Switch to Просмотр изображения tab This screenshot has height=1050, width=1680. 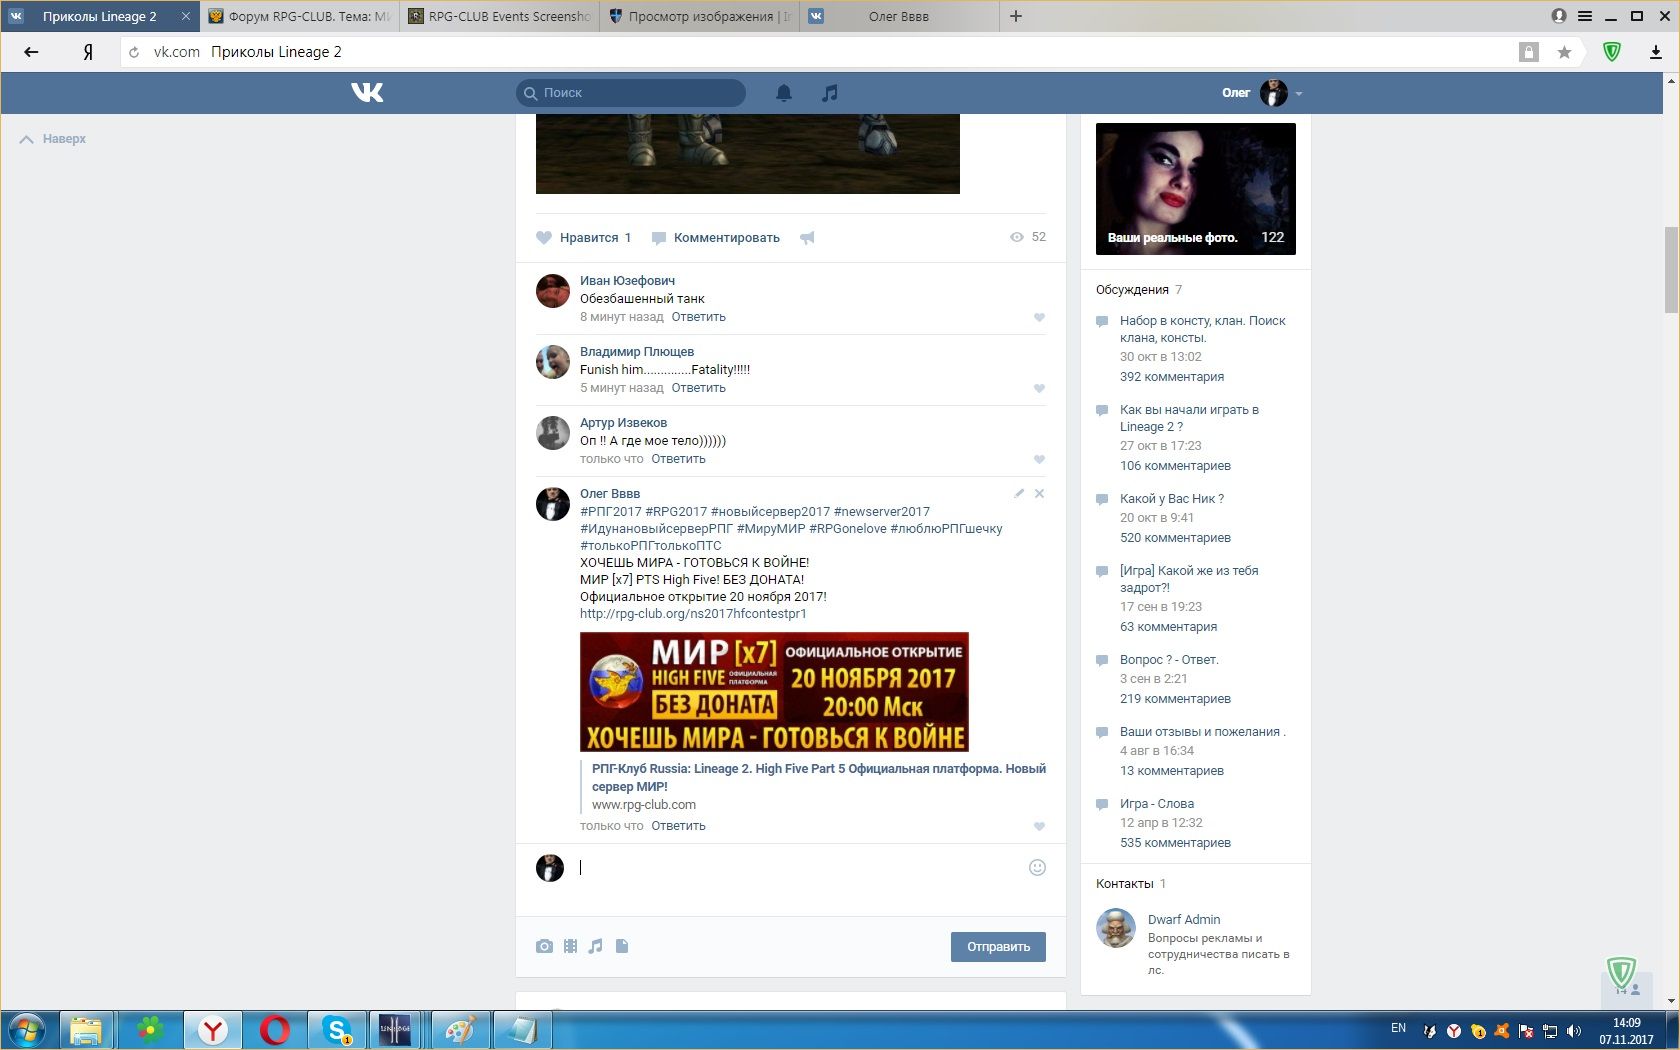point(699,16)
